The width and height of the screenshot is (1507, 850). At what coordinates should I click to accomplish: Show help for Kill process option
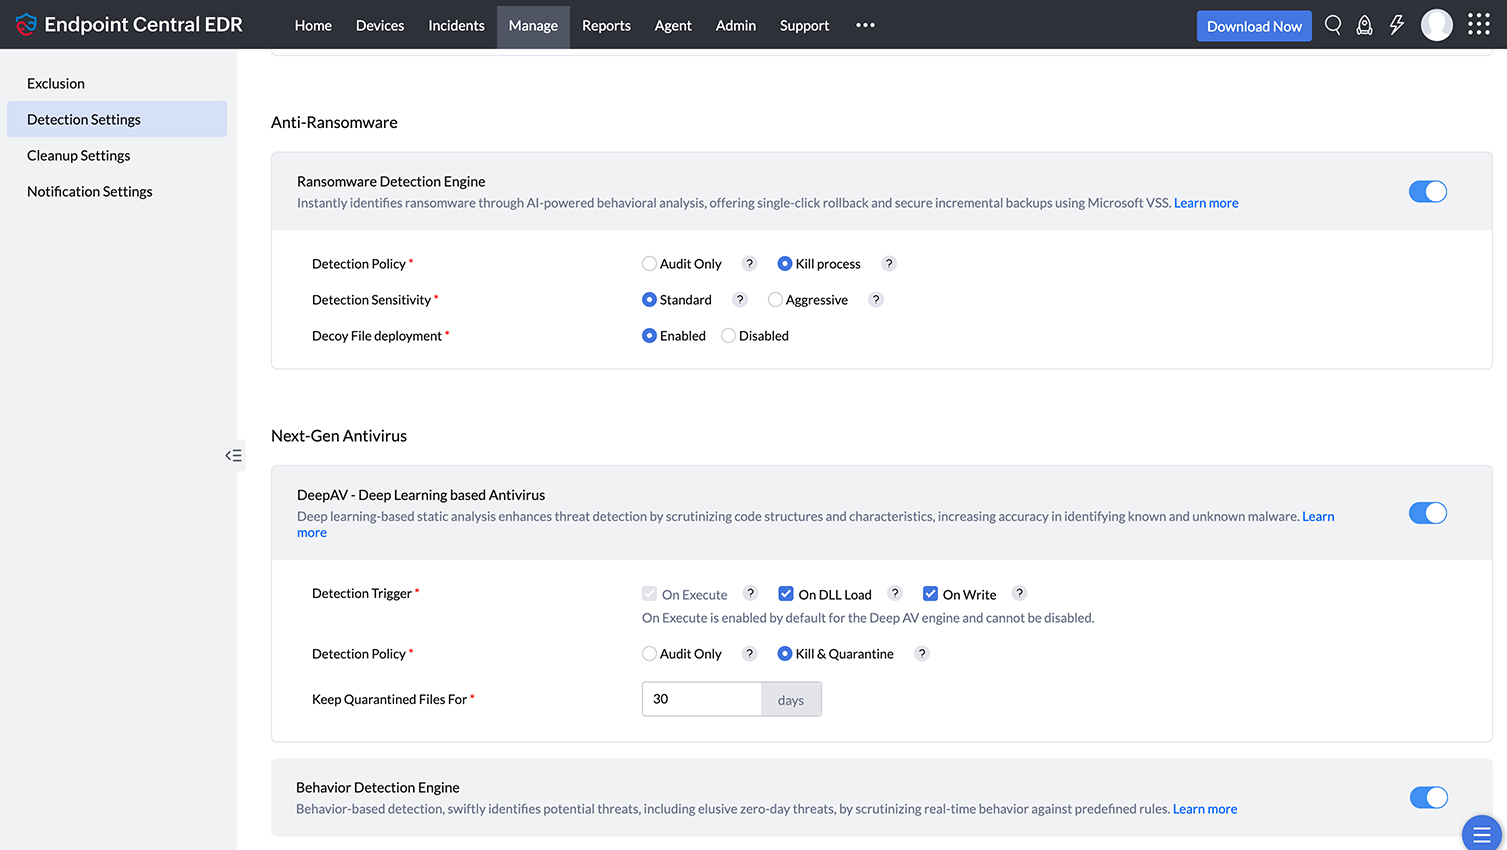pos(888,264)
